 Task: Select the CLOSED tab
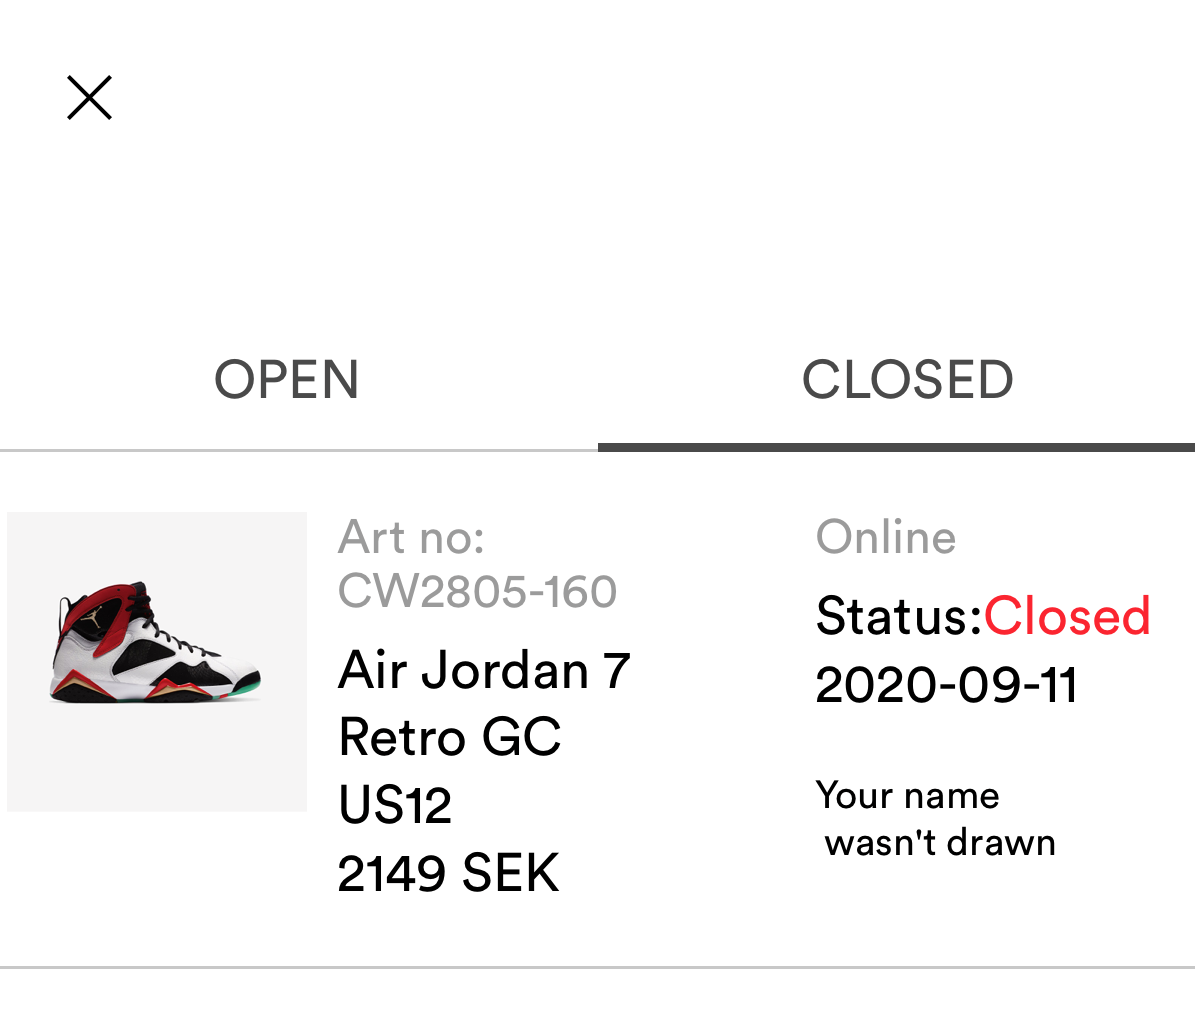point(908,380)
